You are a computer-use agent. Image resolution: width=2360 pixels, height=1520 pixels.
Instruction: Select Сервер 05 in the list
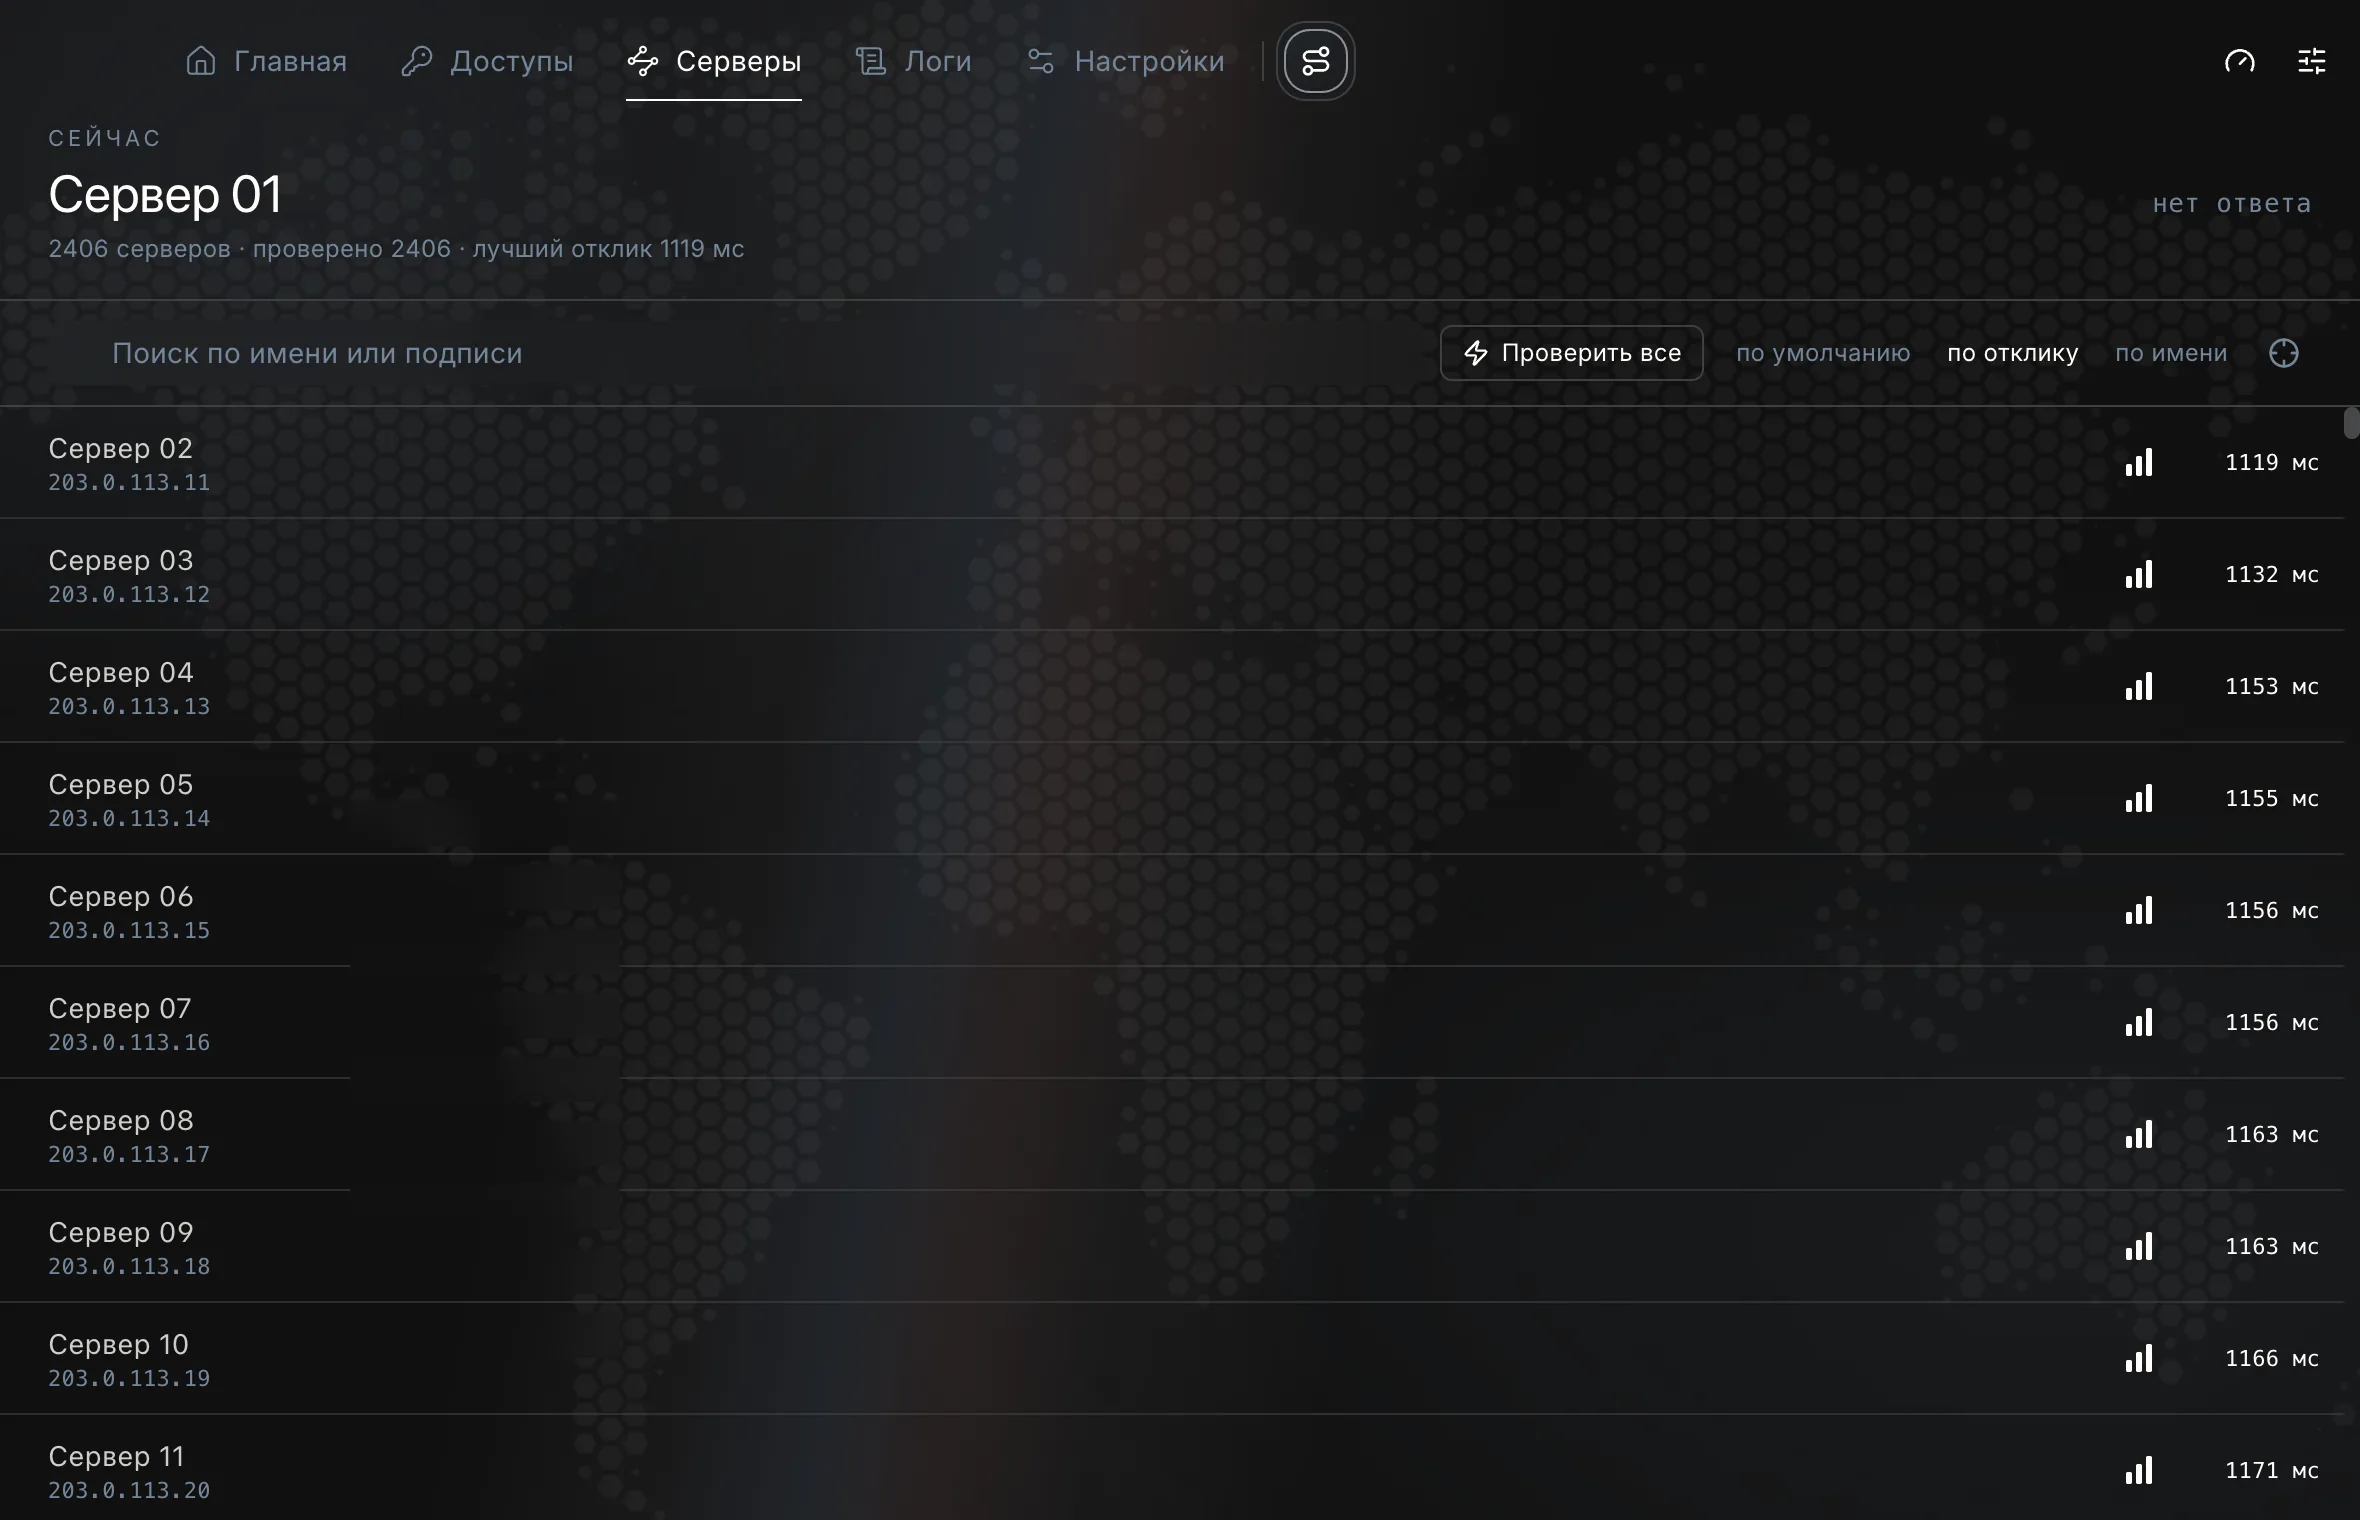1172,798
